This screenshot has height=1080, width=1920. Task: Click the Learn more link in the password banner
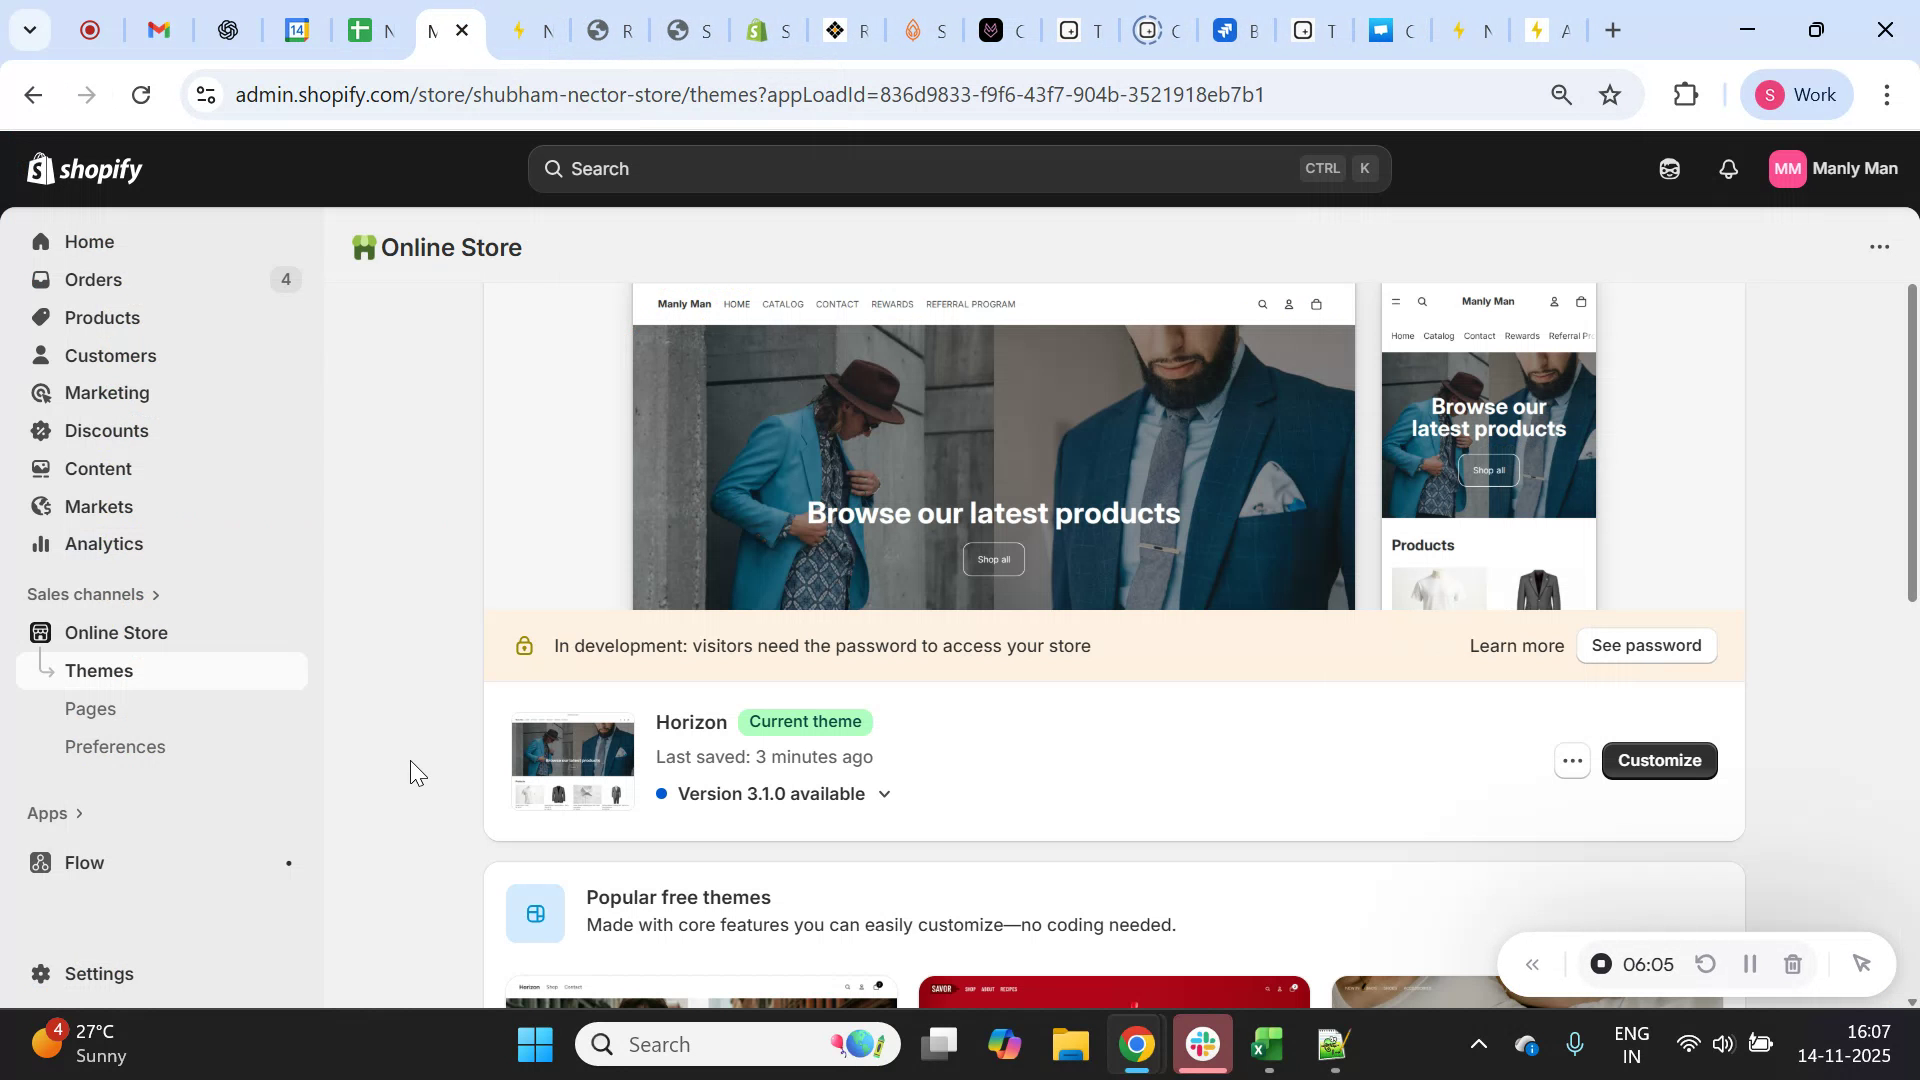(1516, 645)
